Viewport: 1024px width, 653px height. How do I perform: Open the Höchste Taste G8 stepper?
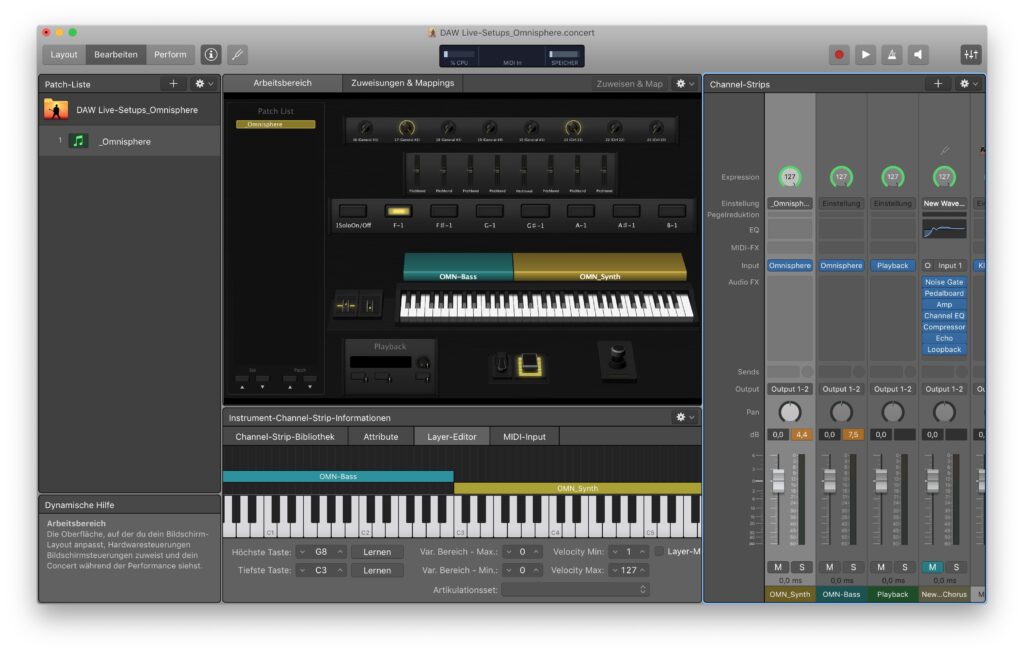coord(321,552)
